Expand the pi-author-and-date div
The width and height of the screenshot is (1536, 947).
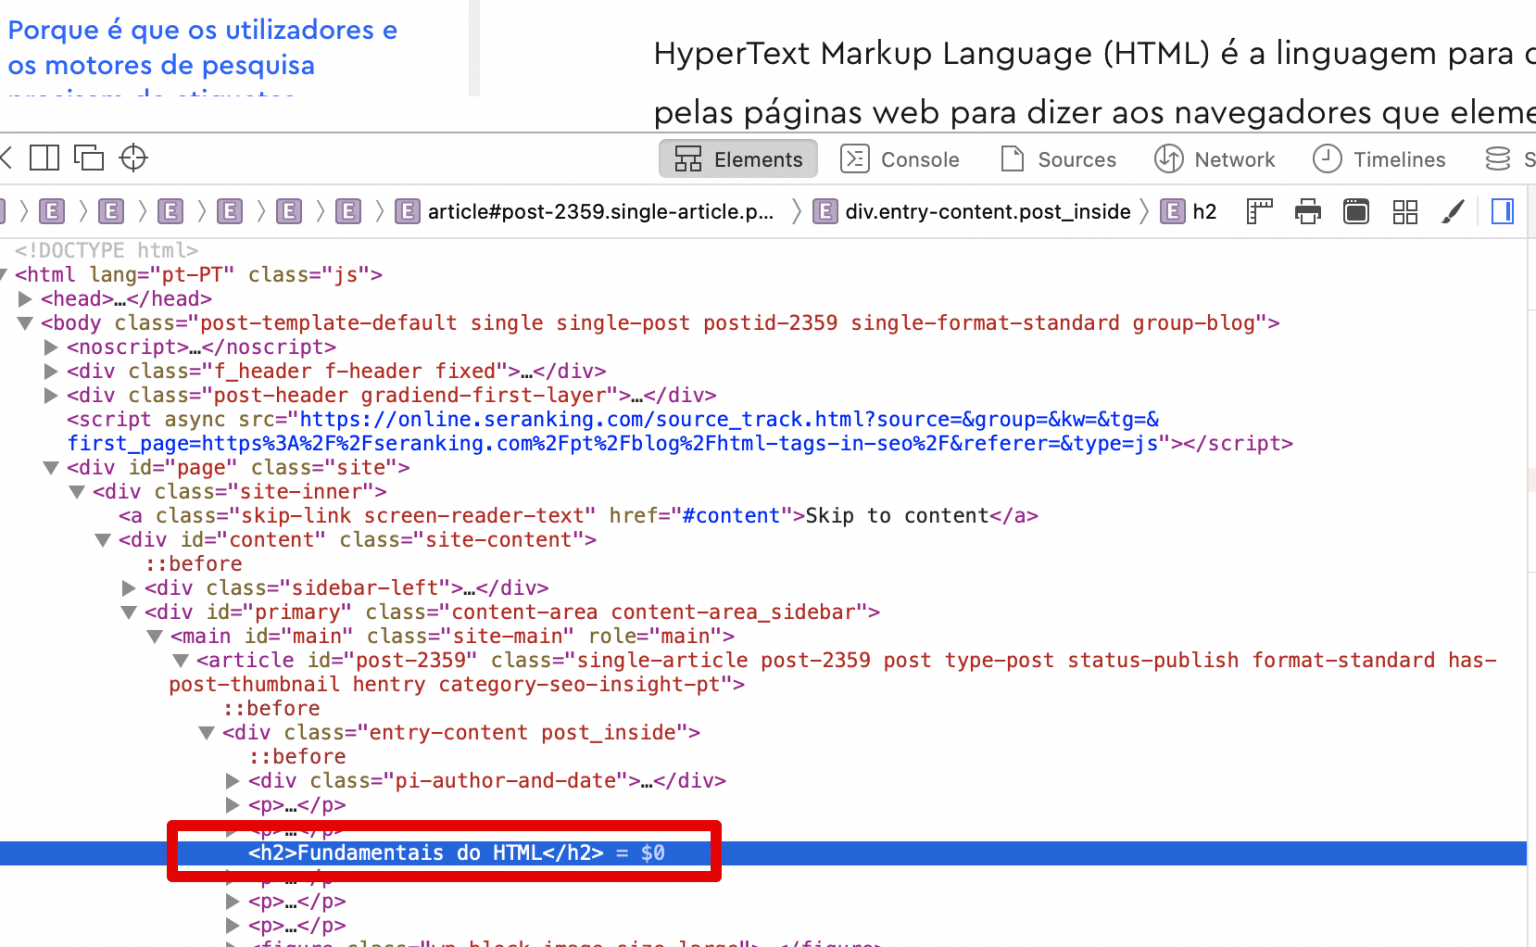(x=233, y=781)
